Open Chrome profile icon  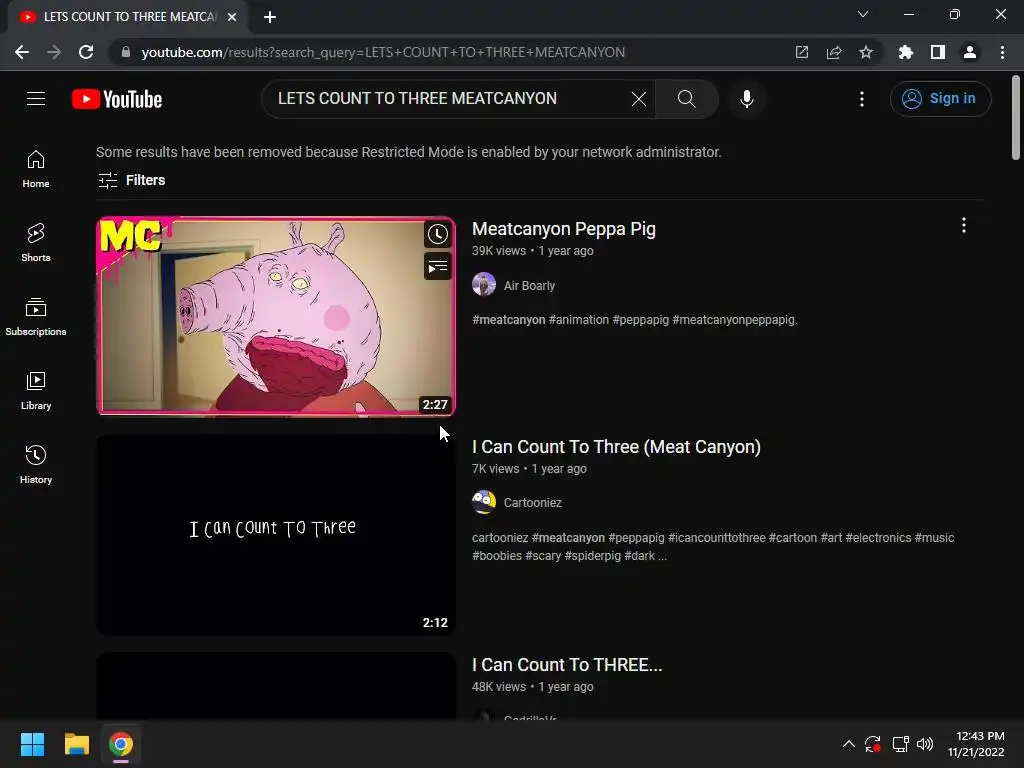click(x=969, y=52)
